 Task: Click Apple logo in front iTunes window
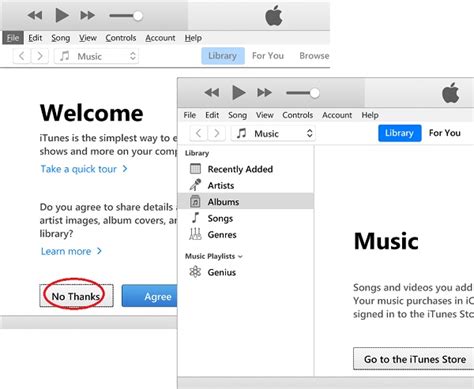point(451,93)
